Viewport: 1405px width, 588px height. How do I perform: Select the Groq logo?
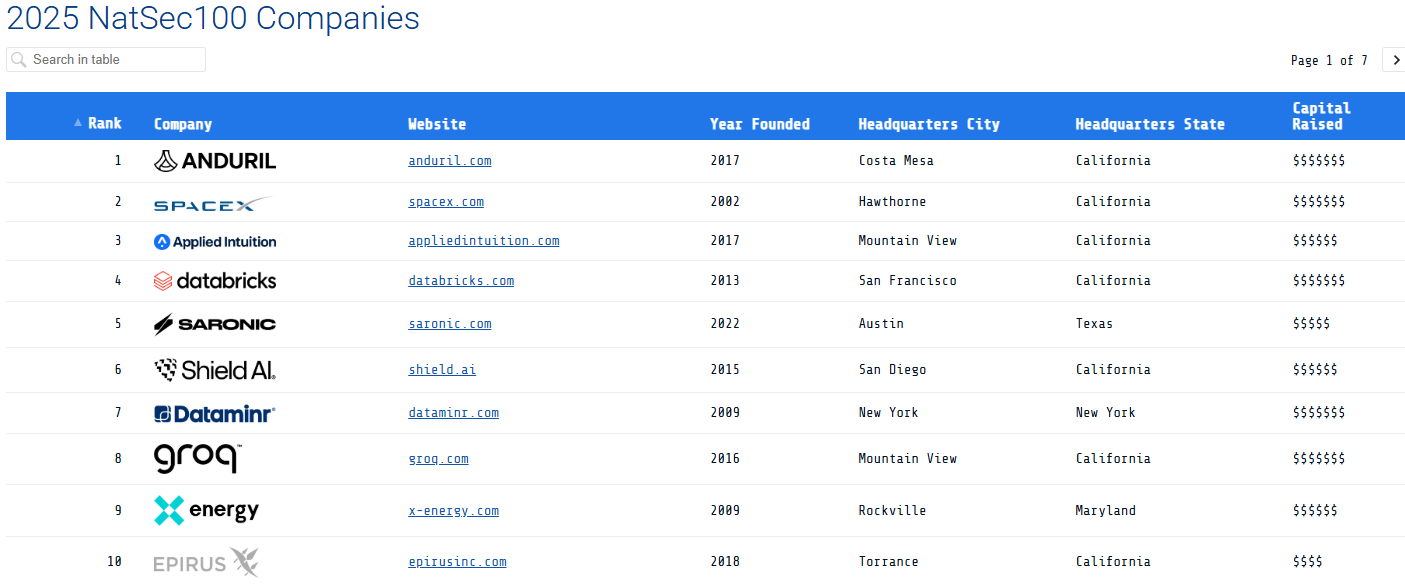tap(198, 458)
